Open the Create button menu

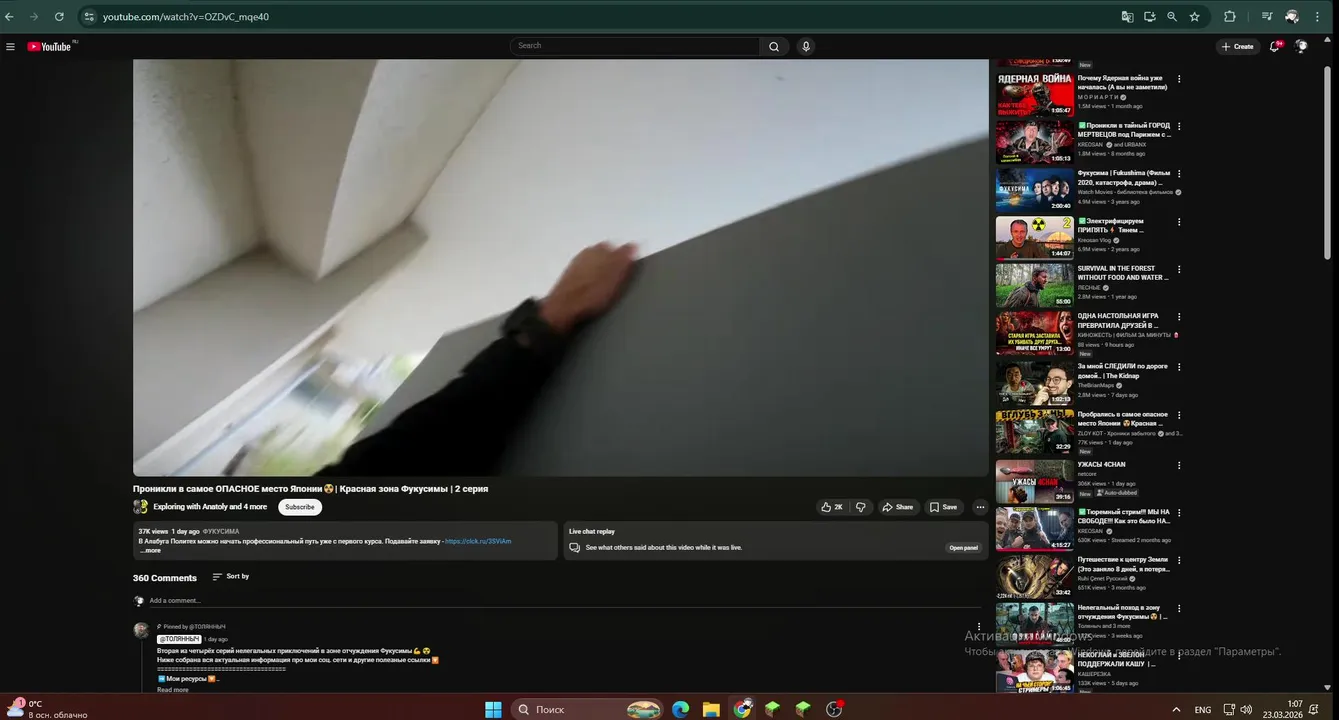[1238, 46]
